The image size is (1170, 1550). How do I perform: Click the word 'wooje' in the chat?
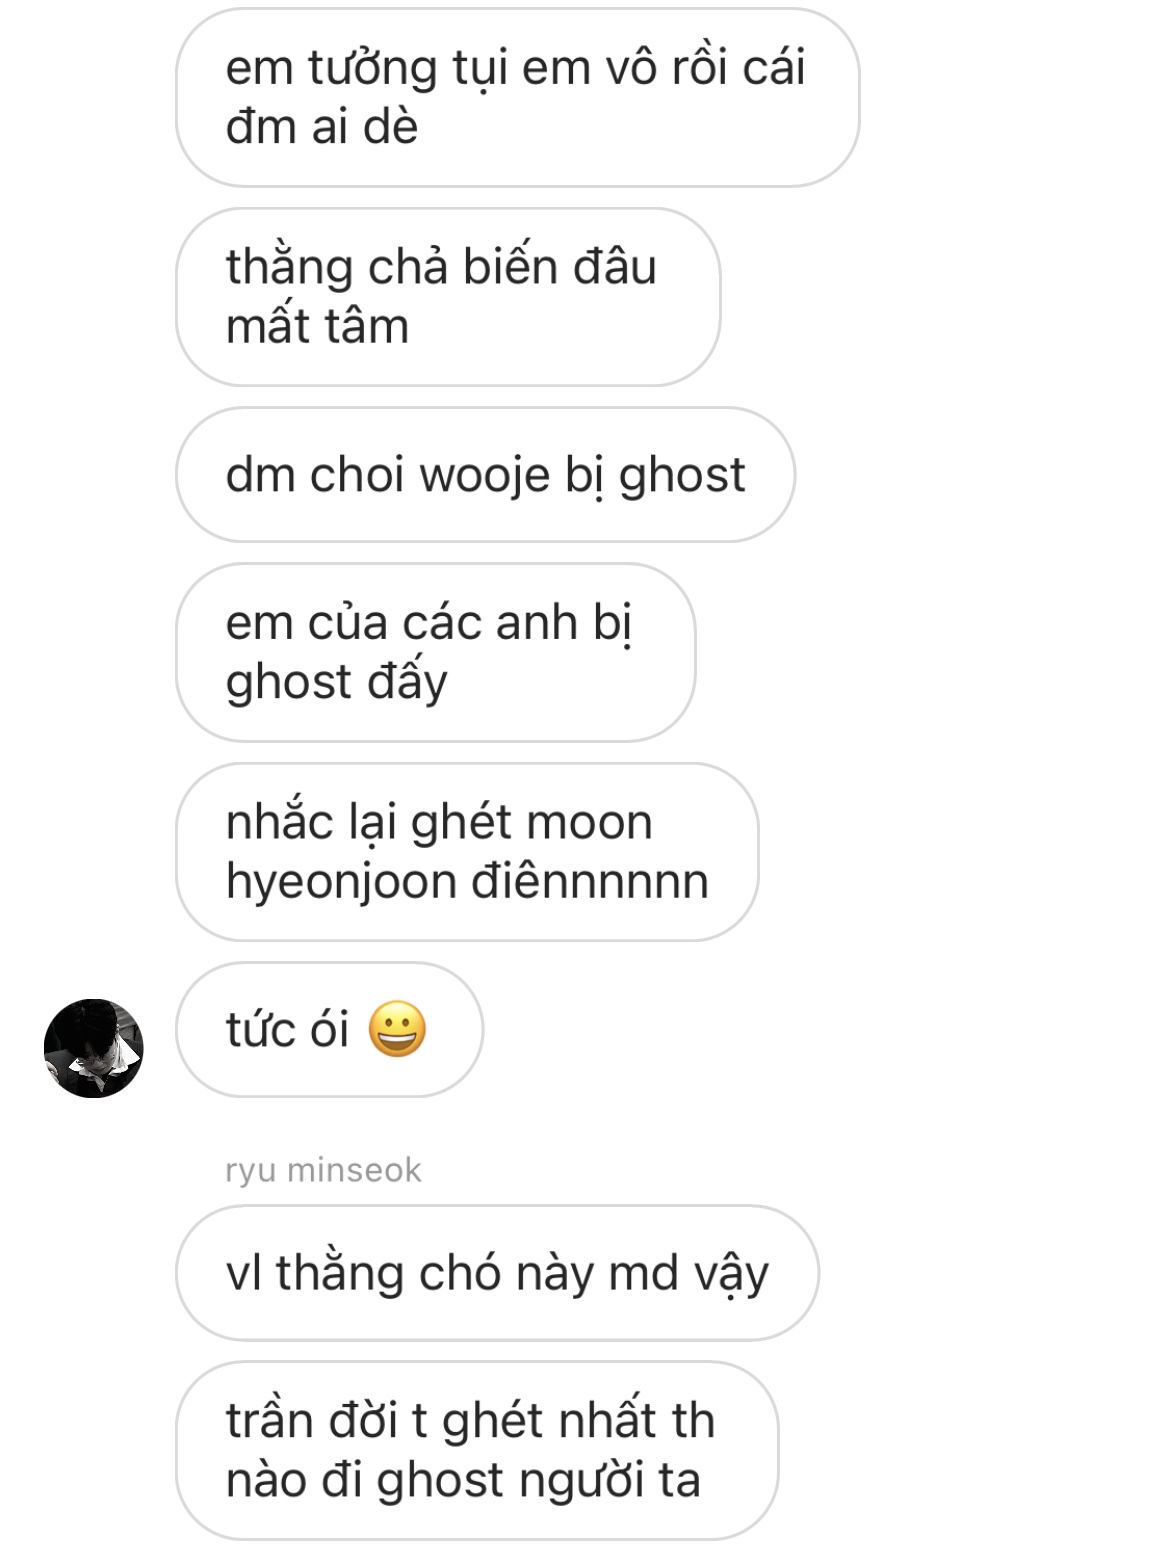click(x=485, y=476)
